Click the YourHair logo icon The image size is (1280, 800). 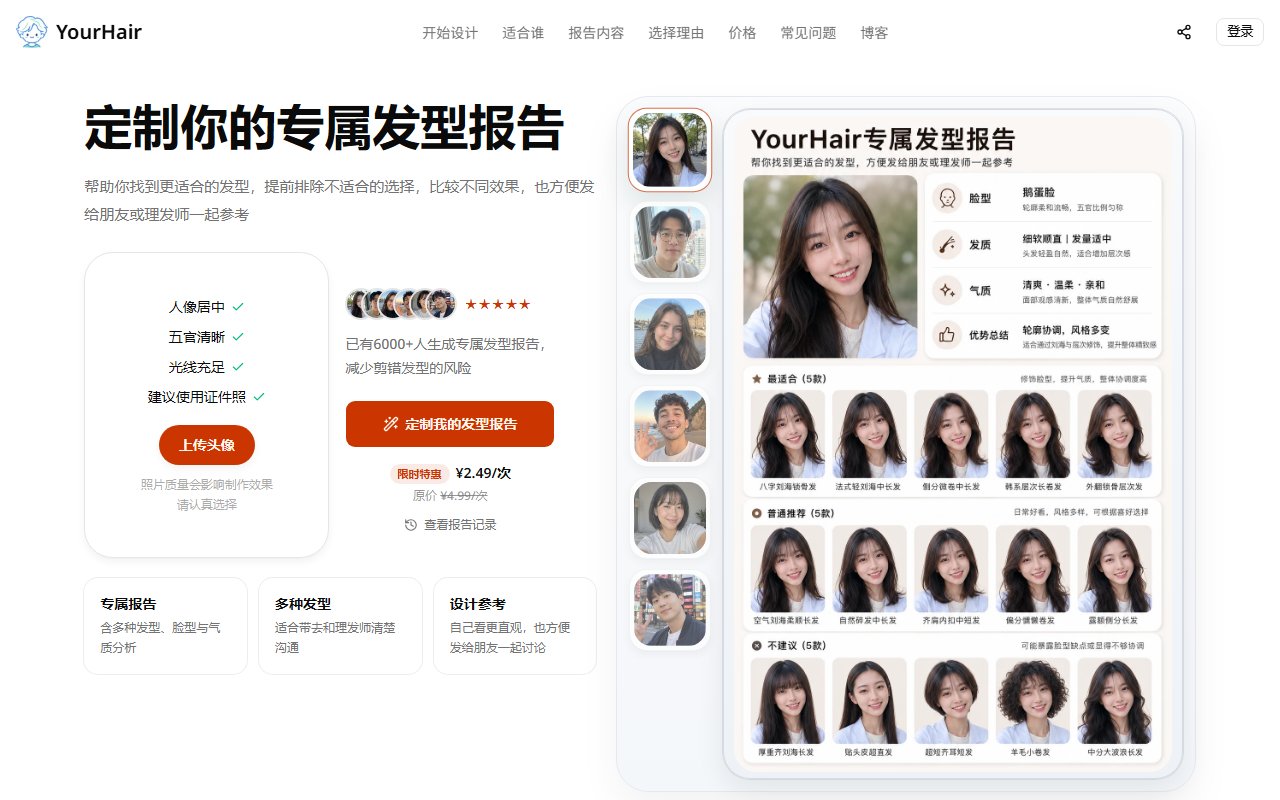pos(32,32)
